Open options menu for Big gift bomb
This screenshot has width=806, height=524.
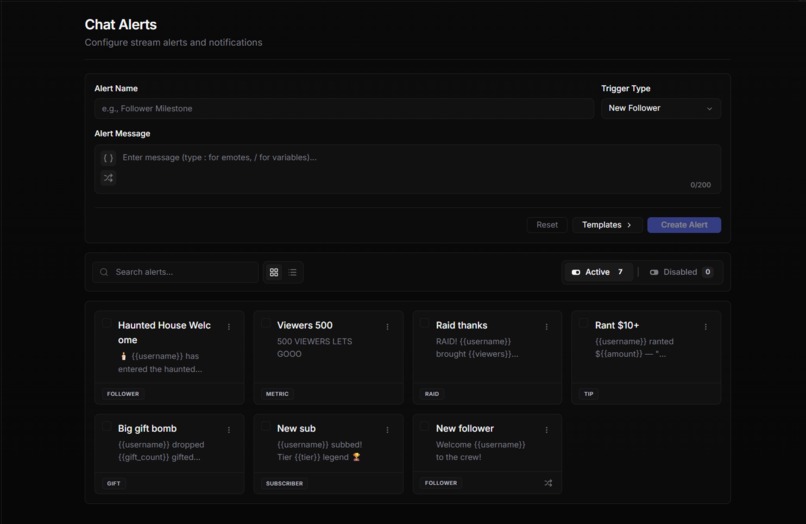click(x=229, y=430)
